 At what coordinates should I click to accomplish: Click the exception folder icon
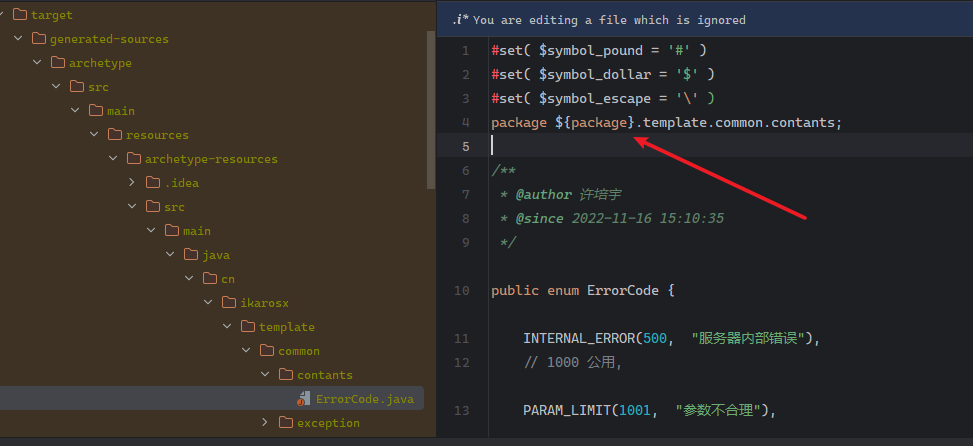click(x=285, y=423)
